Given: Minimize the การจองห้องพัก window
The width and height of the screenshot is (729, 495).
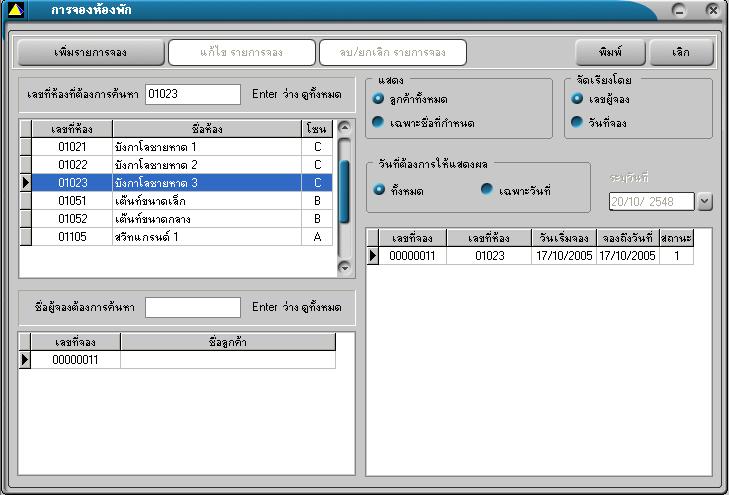Looking at the screenshot, I should [679, 10].
